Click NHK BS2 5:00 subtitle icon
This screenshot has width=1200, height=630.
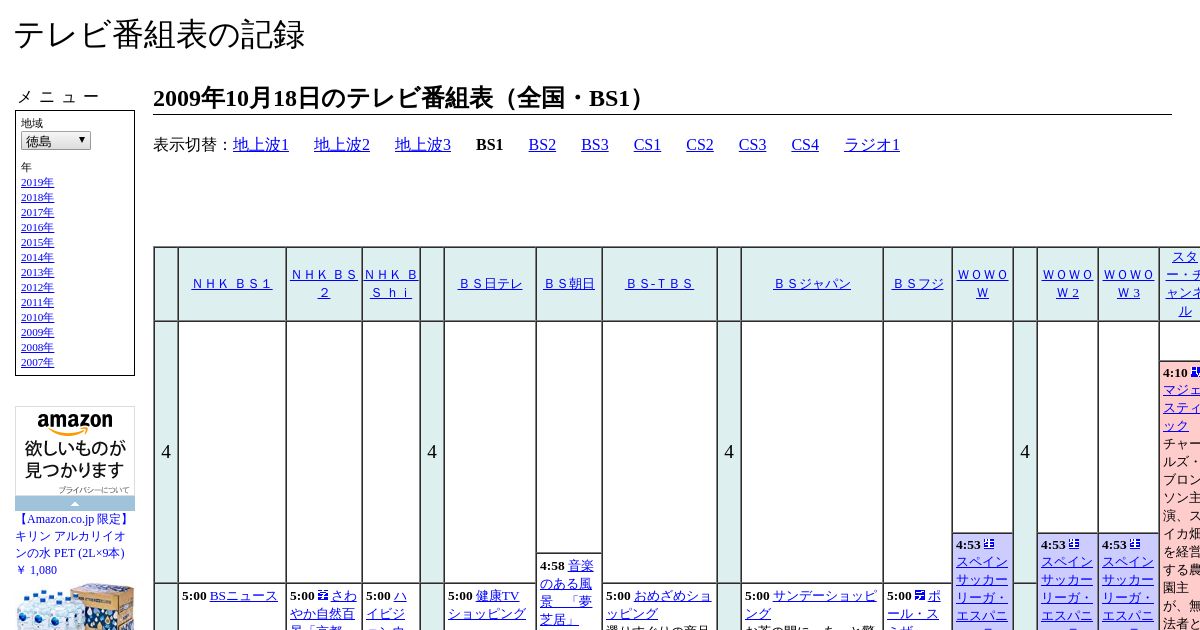(x=323, y=596)
